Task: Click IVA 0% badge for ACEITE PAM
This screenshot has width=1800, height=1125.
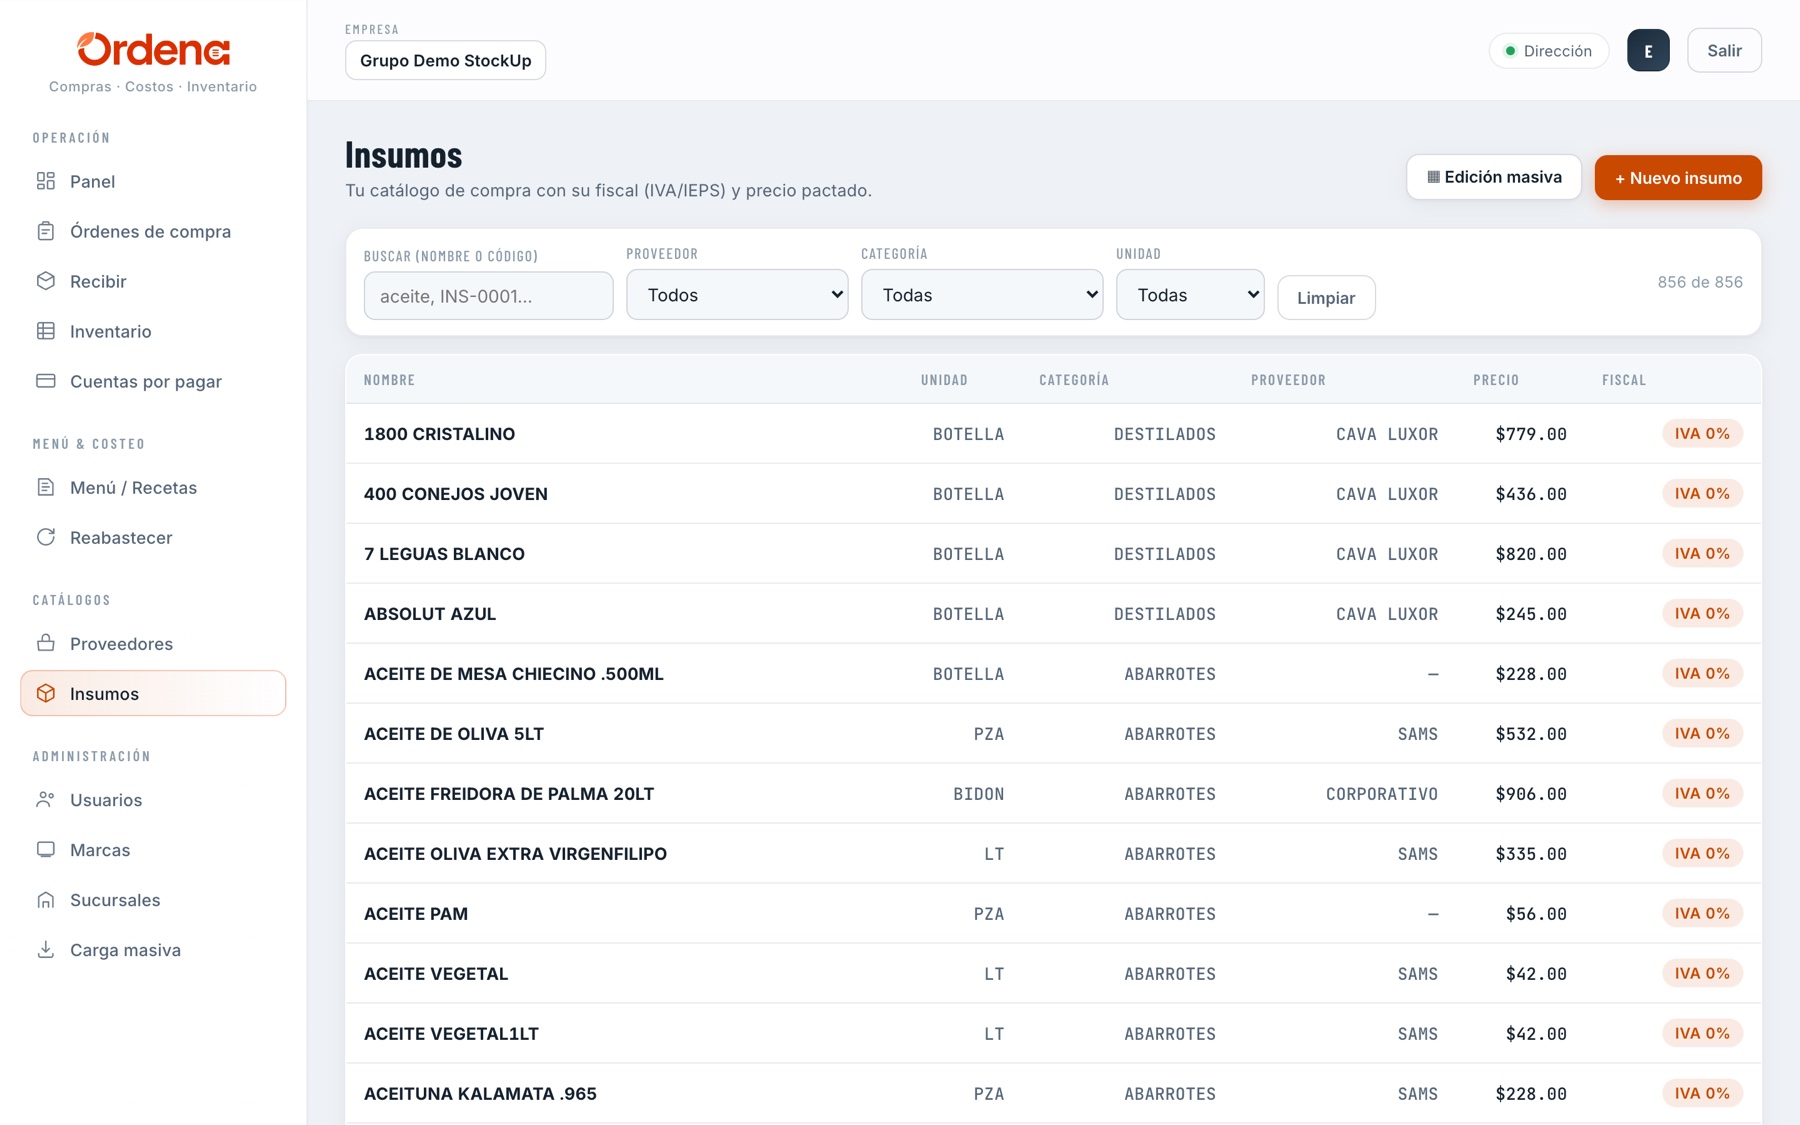Action: [1702, 914]
